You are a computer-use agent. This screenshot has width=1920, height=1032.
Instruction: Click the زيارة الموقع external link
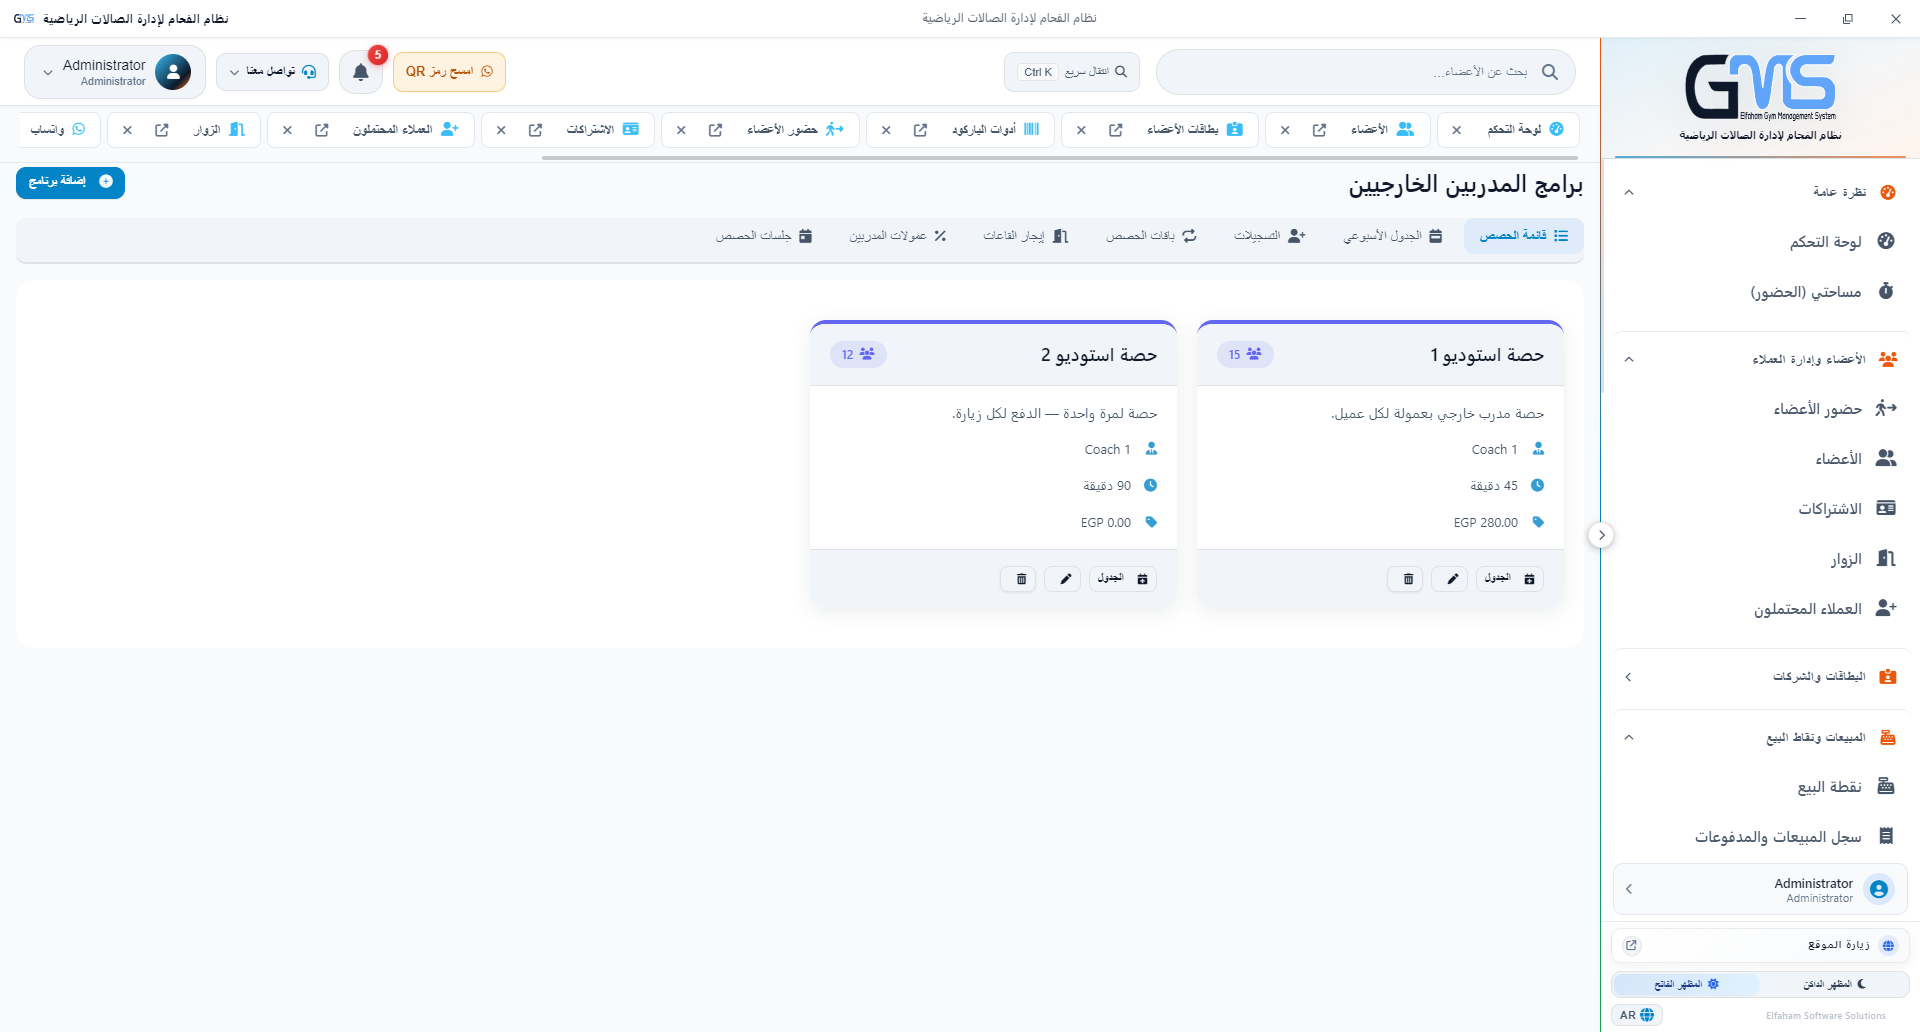pyautogui.click(x=1760, y=945)
